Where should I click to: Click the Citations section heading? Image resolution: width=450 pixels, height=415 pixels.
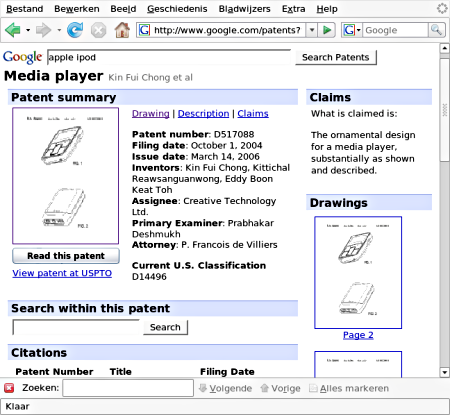(39, 353)
